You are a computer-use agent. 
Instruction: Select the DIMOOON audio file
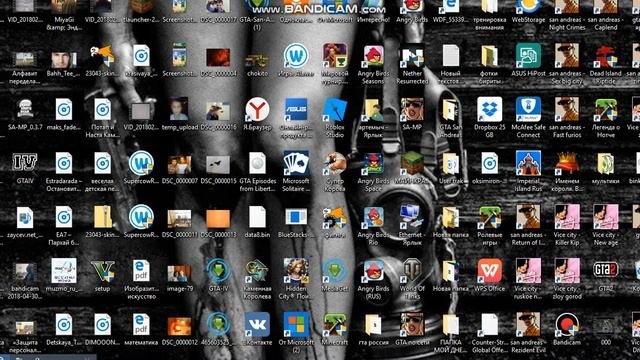102,325
